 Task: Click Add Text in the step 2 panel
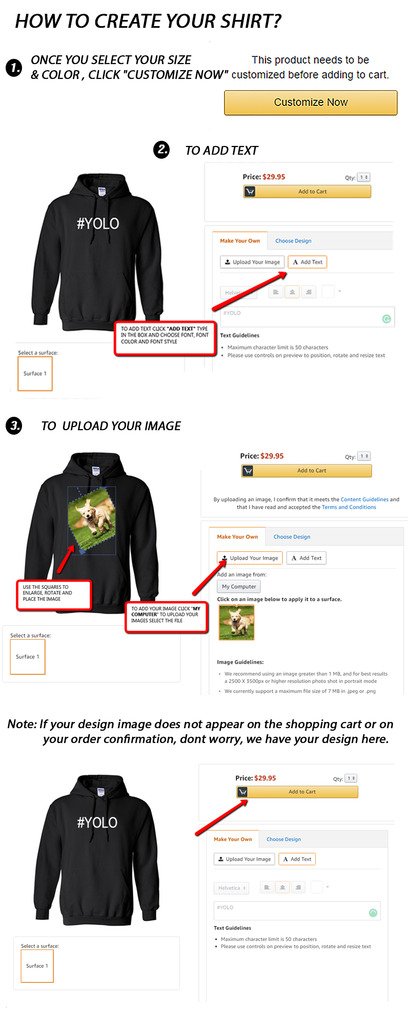click(x=307, y=262)
